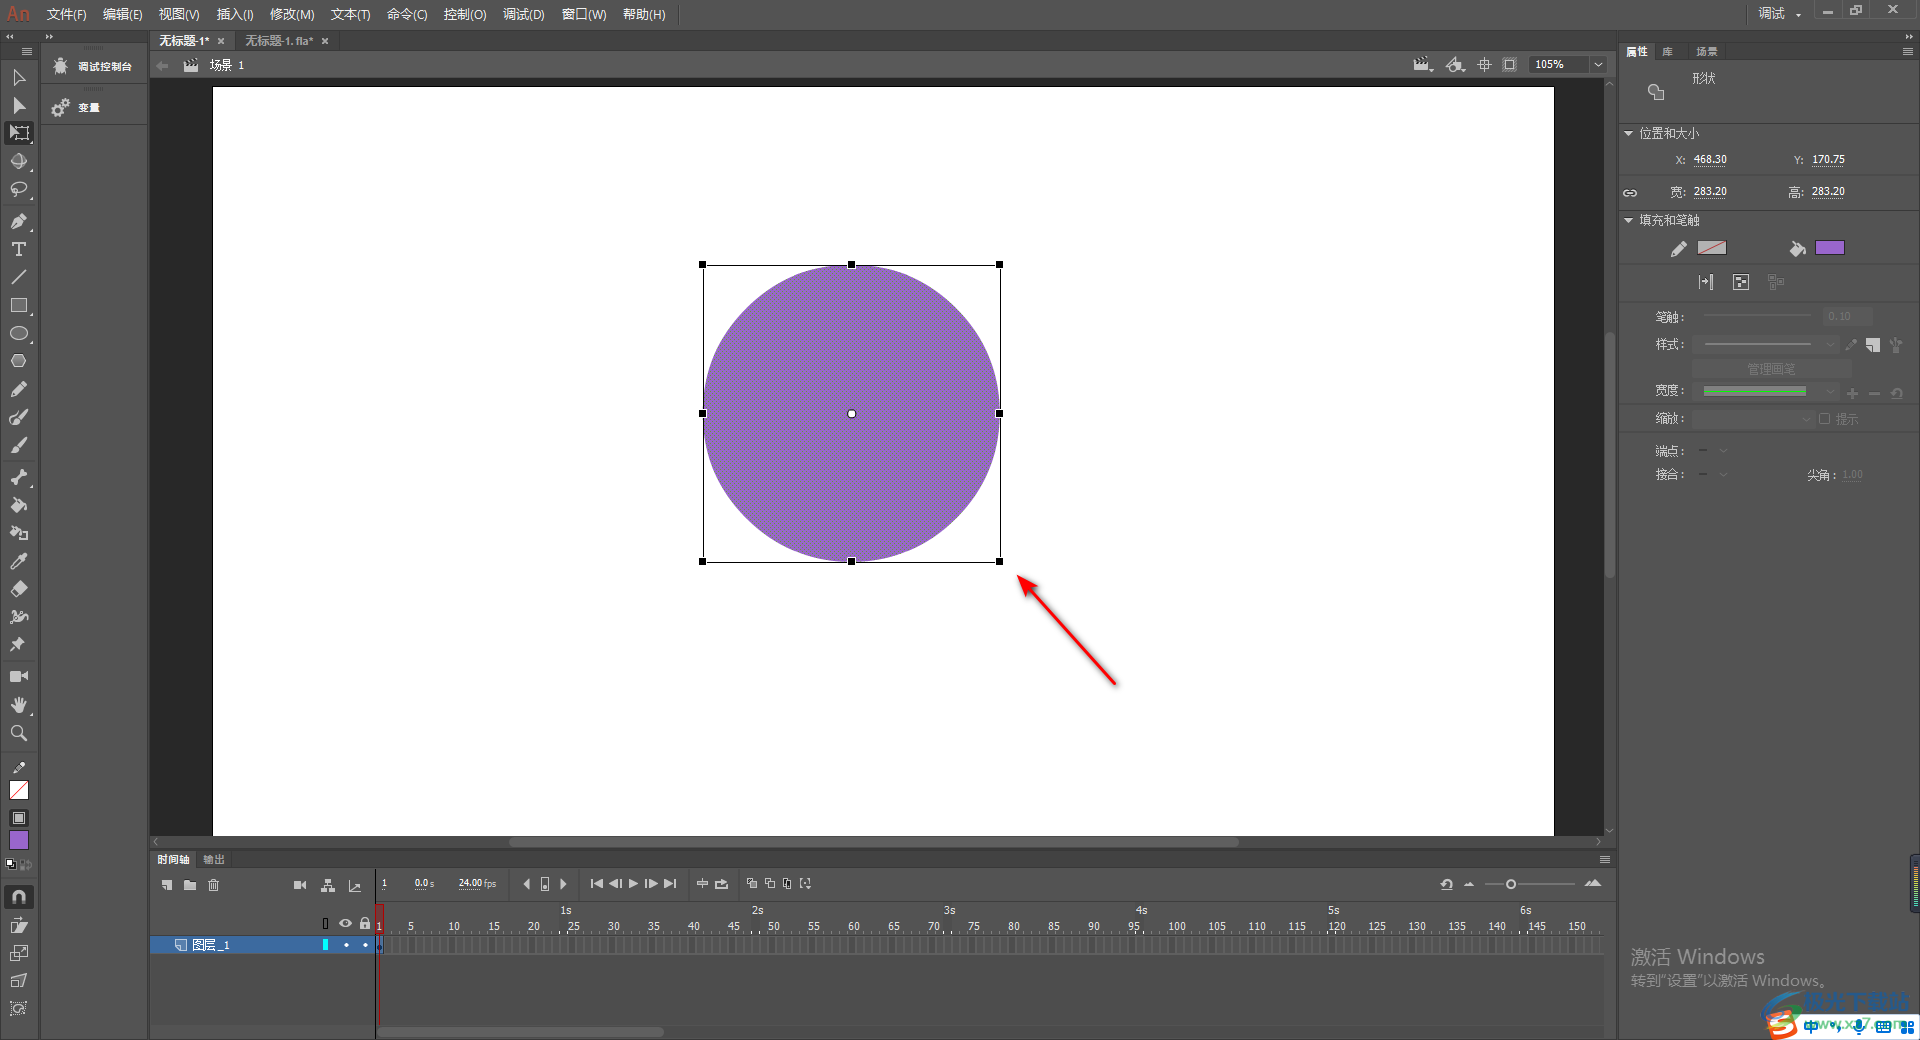Select the Zoom magnifier tool
This screenshot has width=1920, height=1040.
tap(19, 733)
